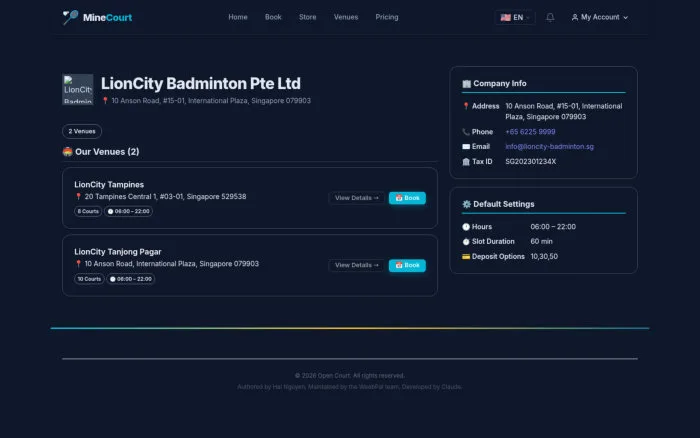The height and width of the screenshot is (438, 700).
Task: Book the LionCity Tanjong Pagar venue
Action: 407,265
